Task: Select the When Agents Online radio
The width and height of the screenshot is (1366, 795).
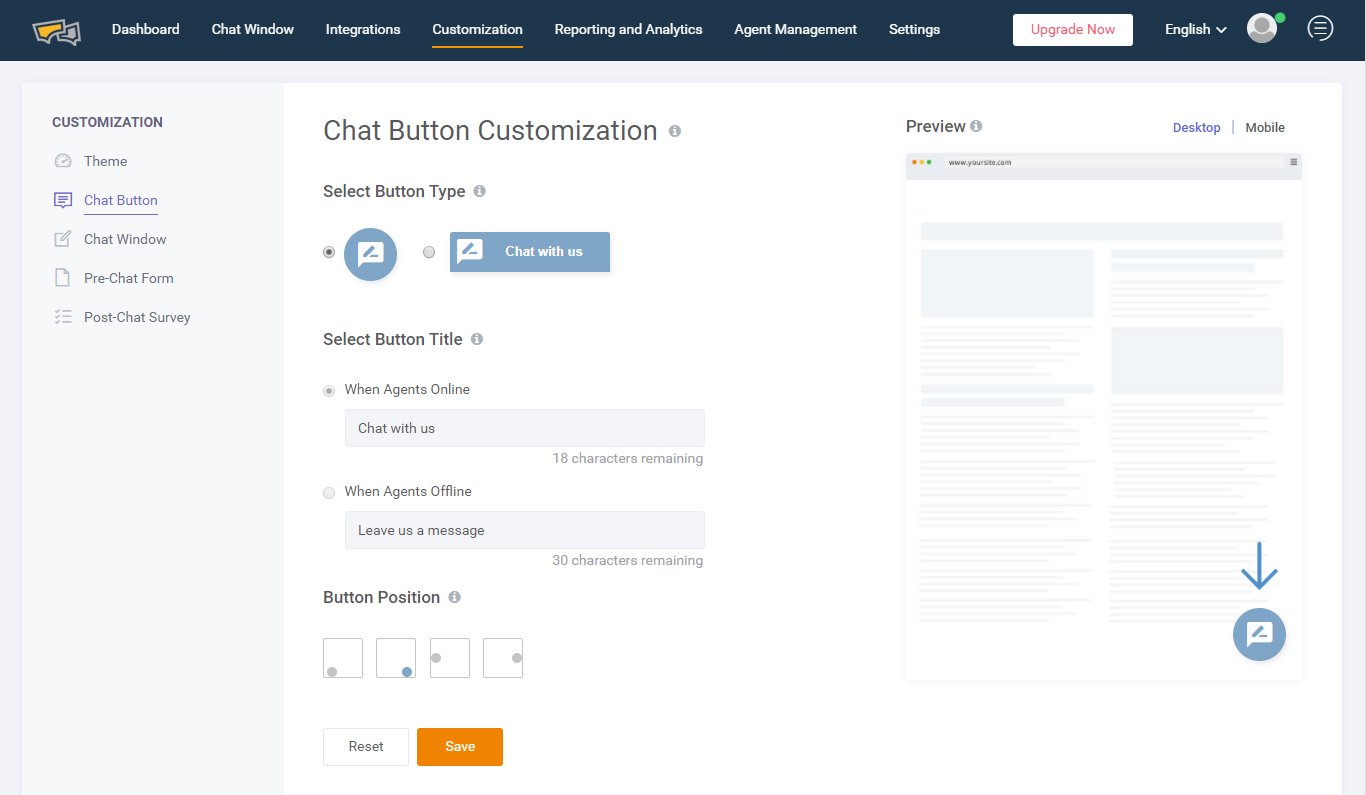Action: pos(329,390)
